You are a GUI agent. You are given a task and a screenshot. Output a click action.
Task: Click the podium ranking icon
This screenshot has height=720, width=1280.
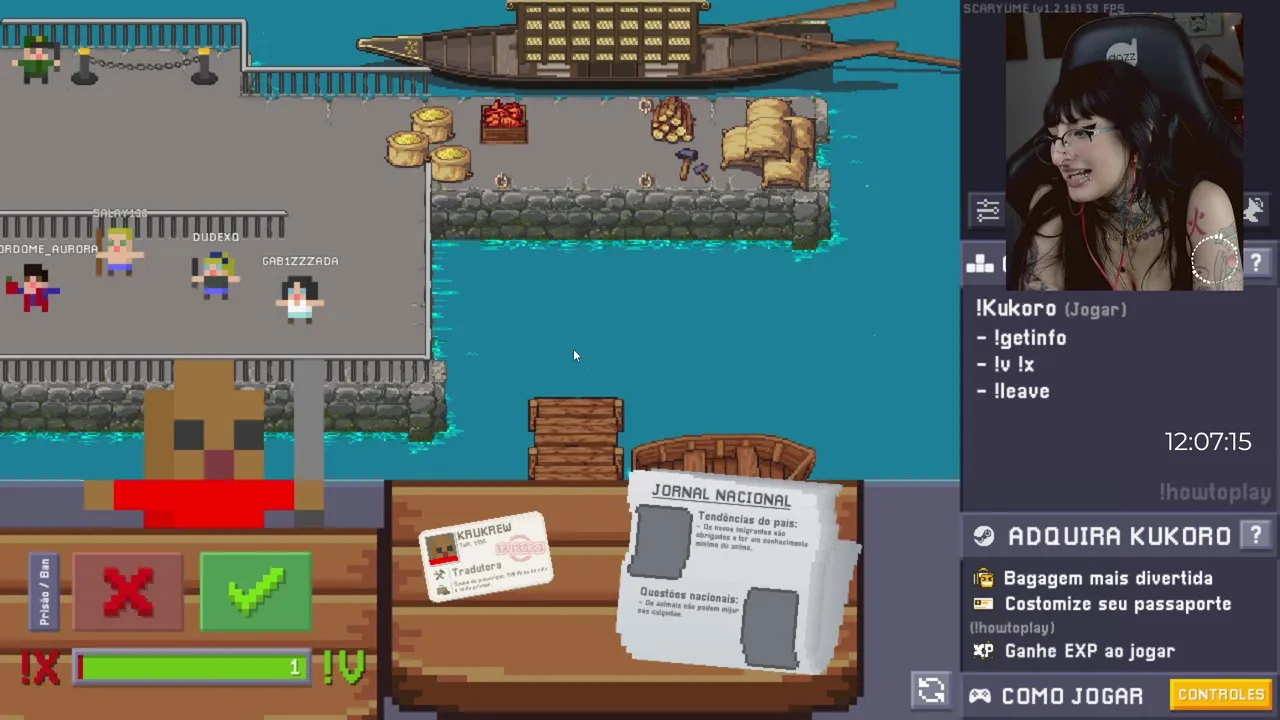980,264
